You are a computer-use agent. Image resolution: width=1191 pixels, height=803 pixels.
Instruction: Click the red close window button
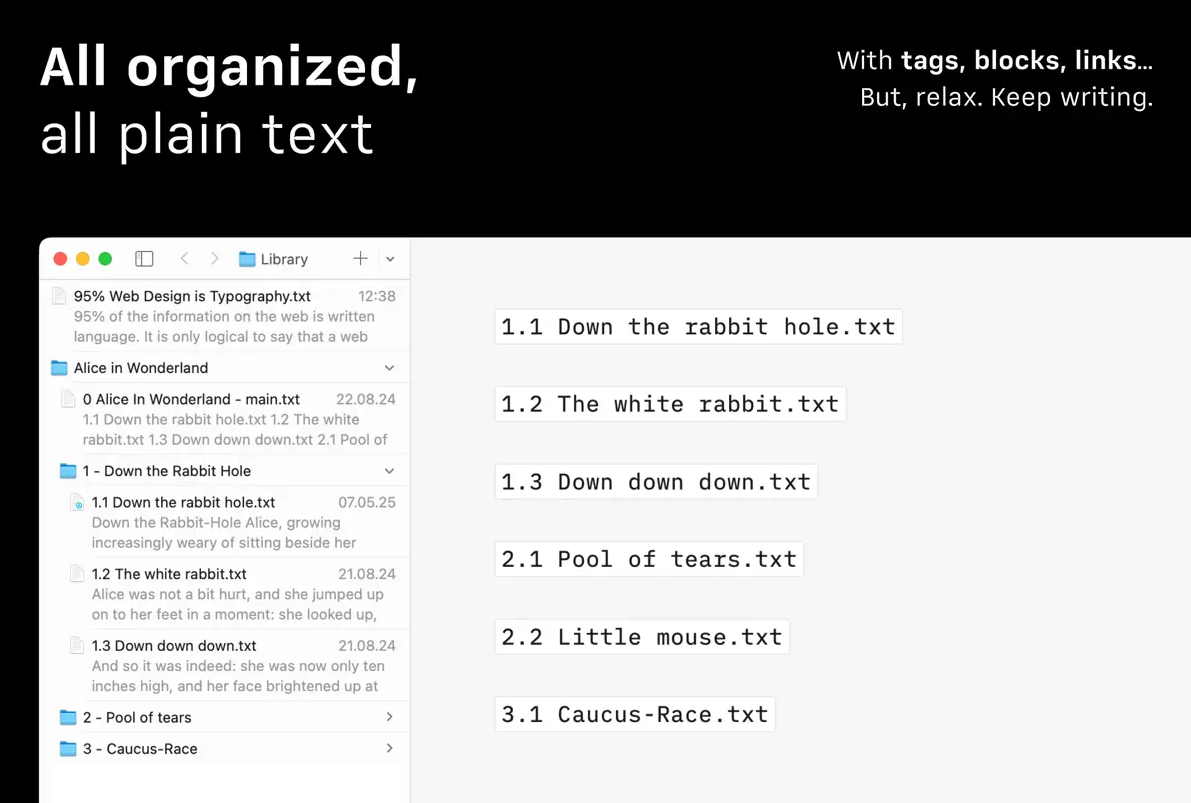click(x=61, y=259)
